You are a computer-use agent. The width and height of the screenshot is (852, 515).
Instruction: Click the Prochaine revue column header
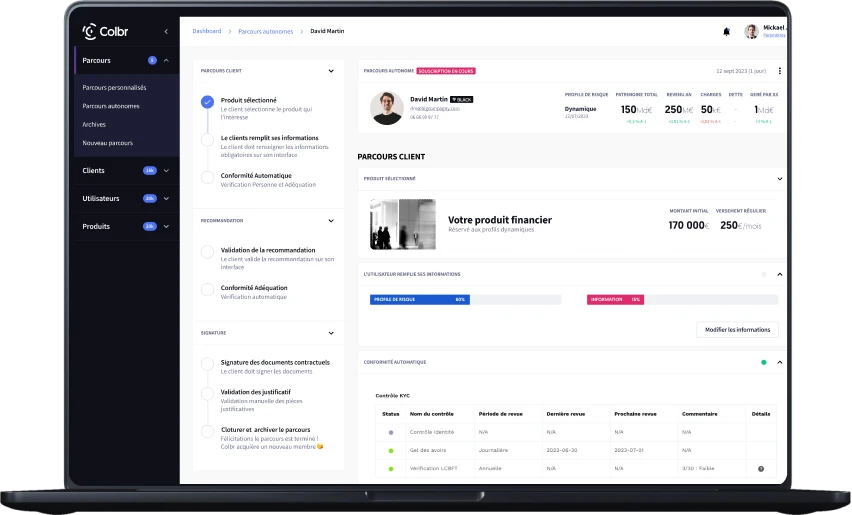click(x=635, y=414)
